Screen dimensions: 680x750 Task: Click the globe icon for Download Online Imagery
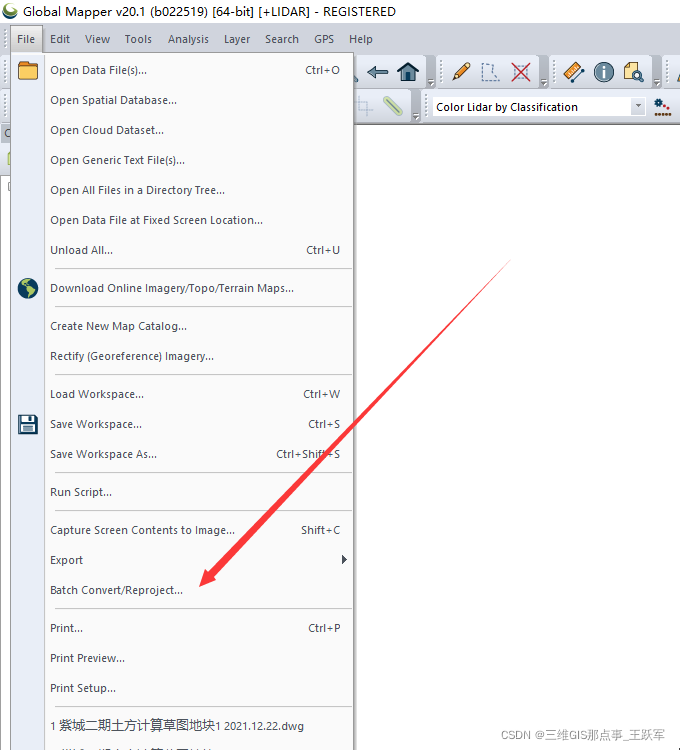(x=28, y=288)
